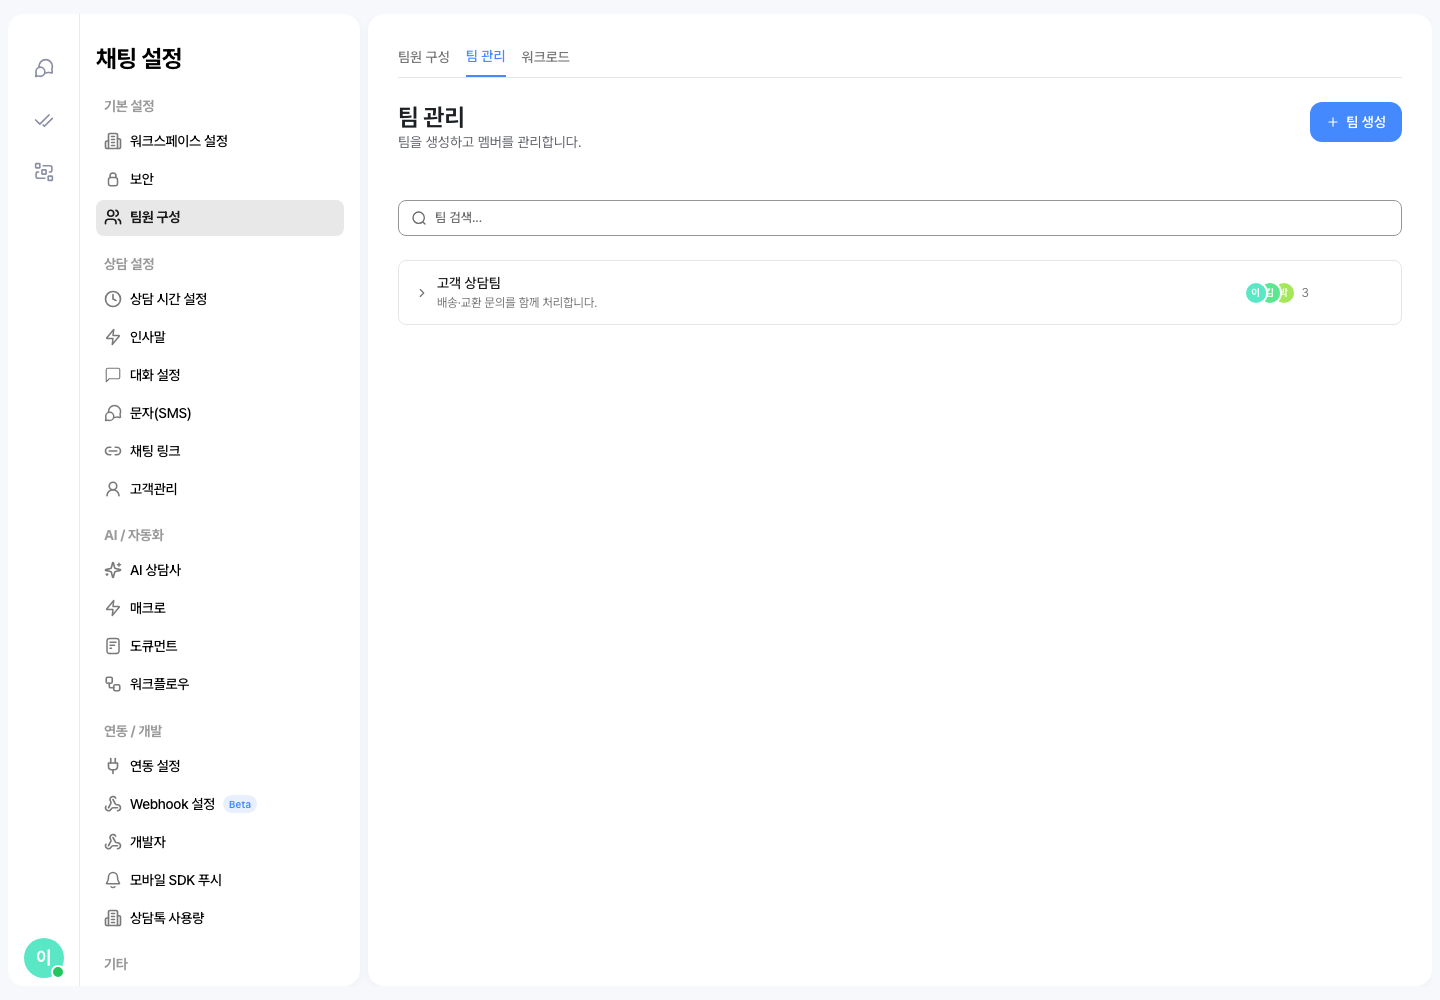Click the 팀 검색 search field
The image size is (1440, 1000).
(900, 218)
